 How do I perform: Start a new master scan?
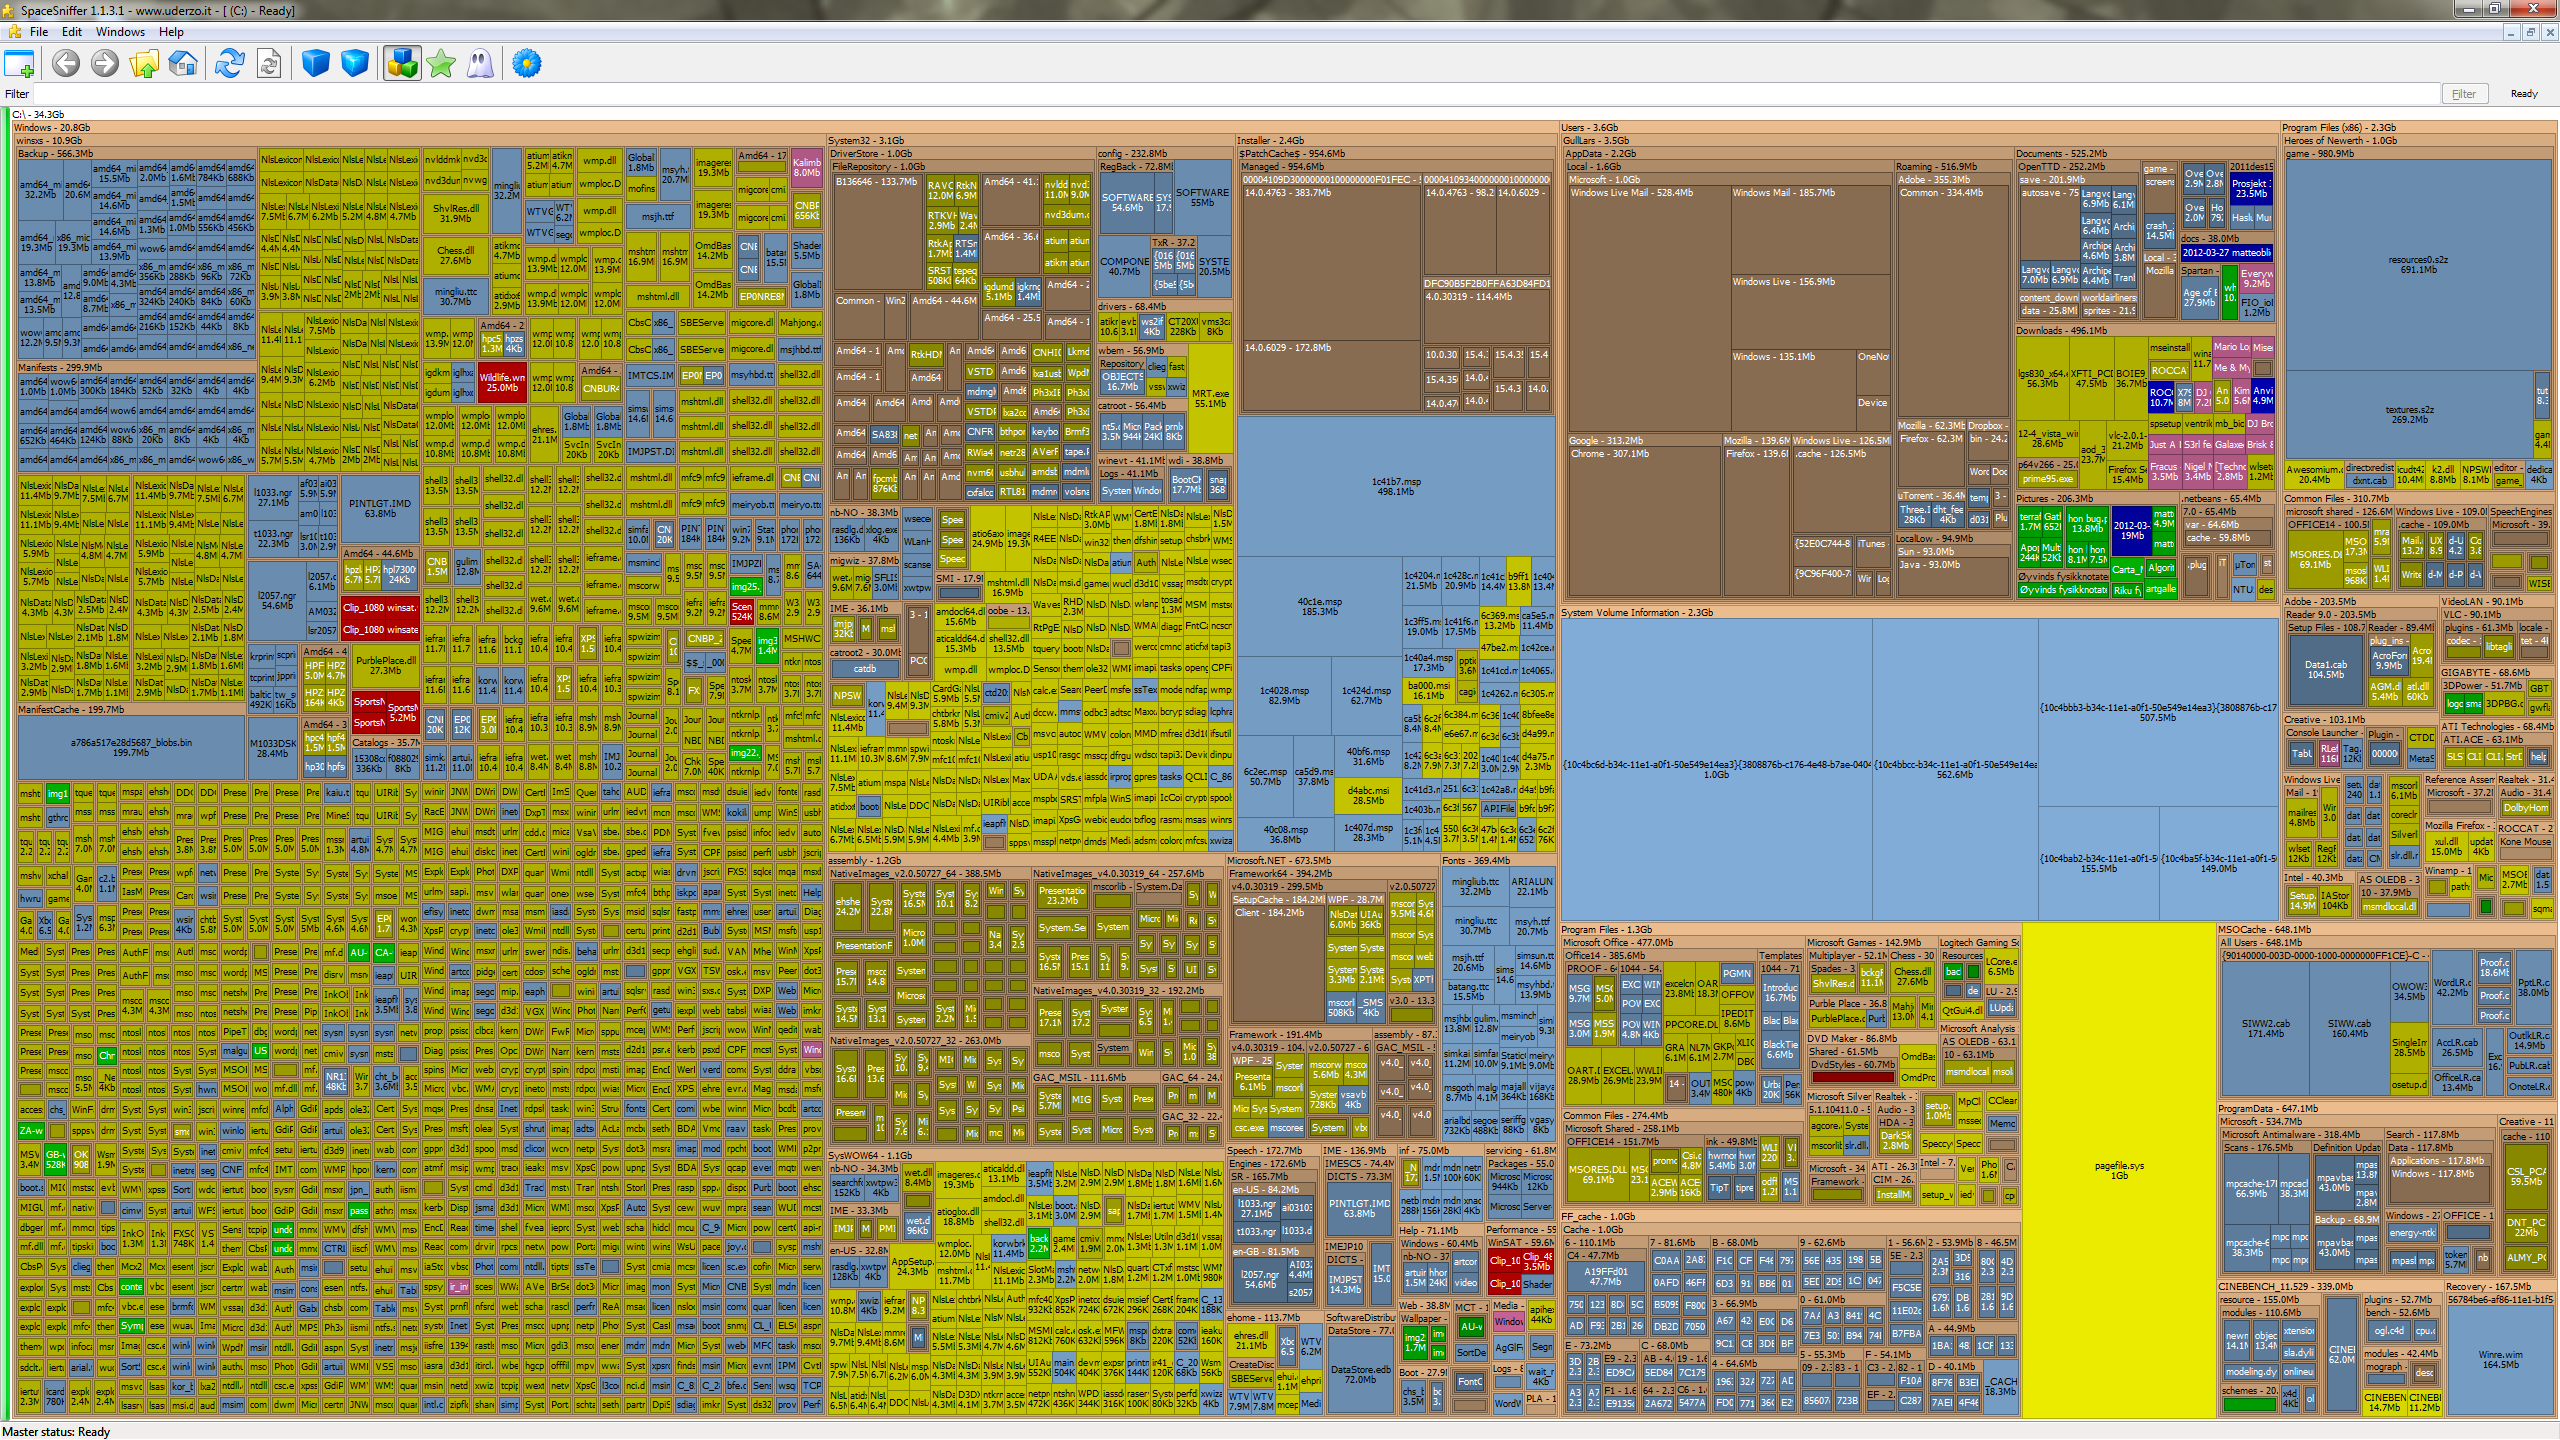pyautogui.click(x=229, y=64)
